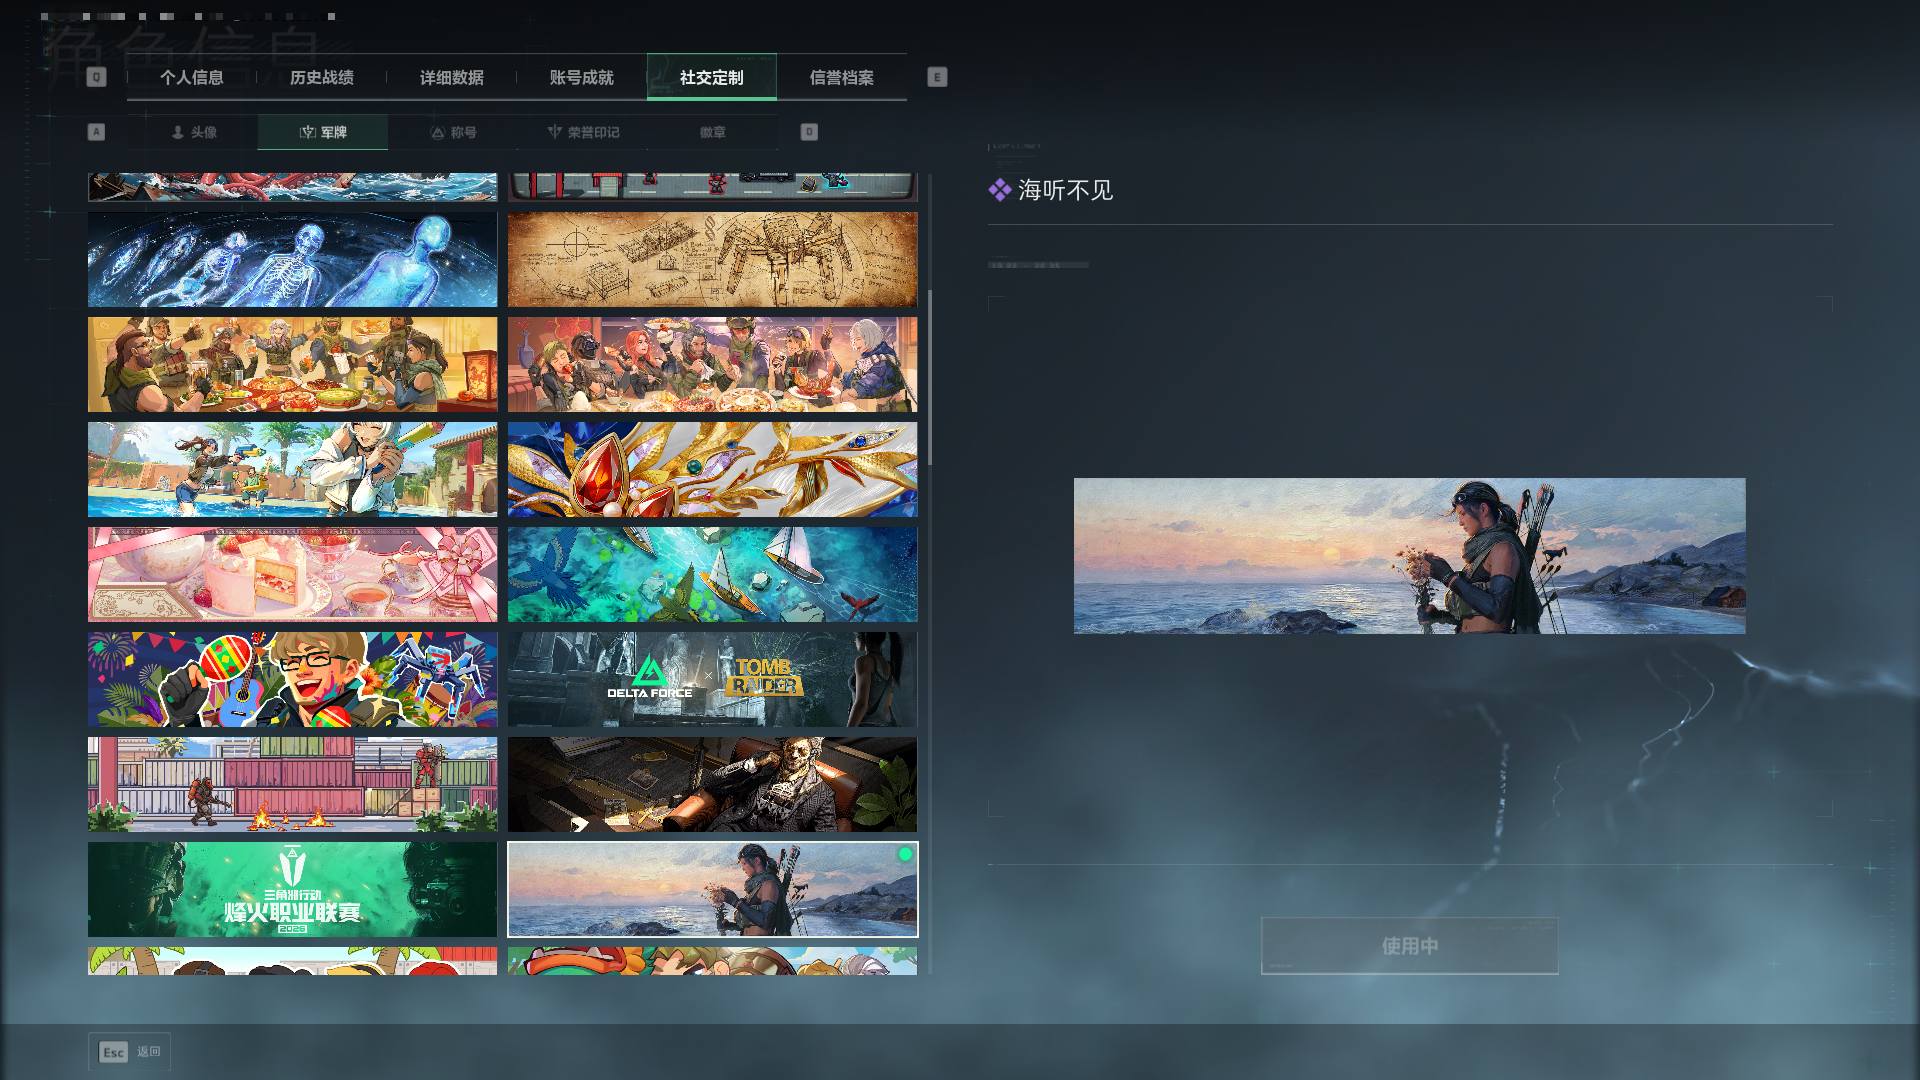Click the large 海听不见 preview image

point(1409,555)
